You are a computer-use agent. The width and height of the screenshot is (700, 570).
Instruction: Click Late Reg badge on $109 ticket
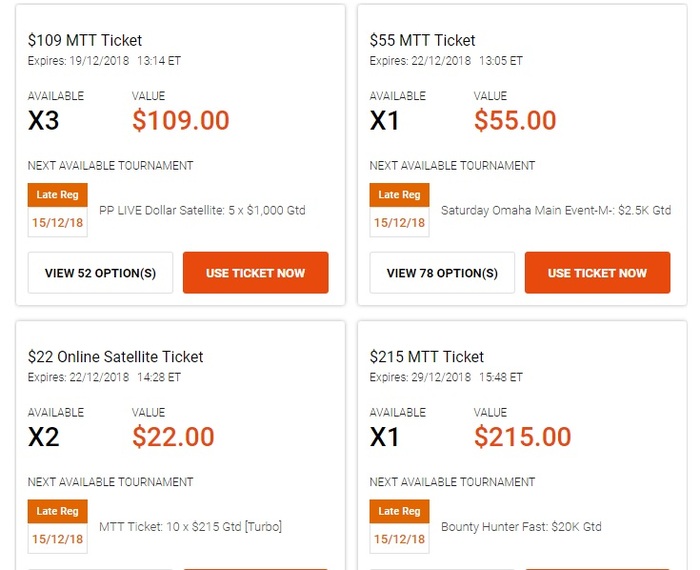(x=58, y=195)
